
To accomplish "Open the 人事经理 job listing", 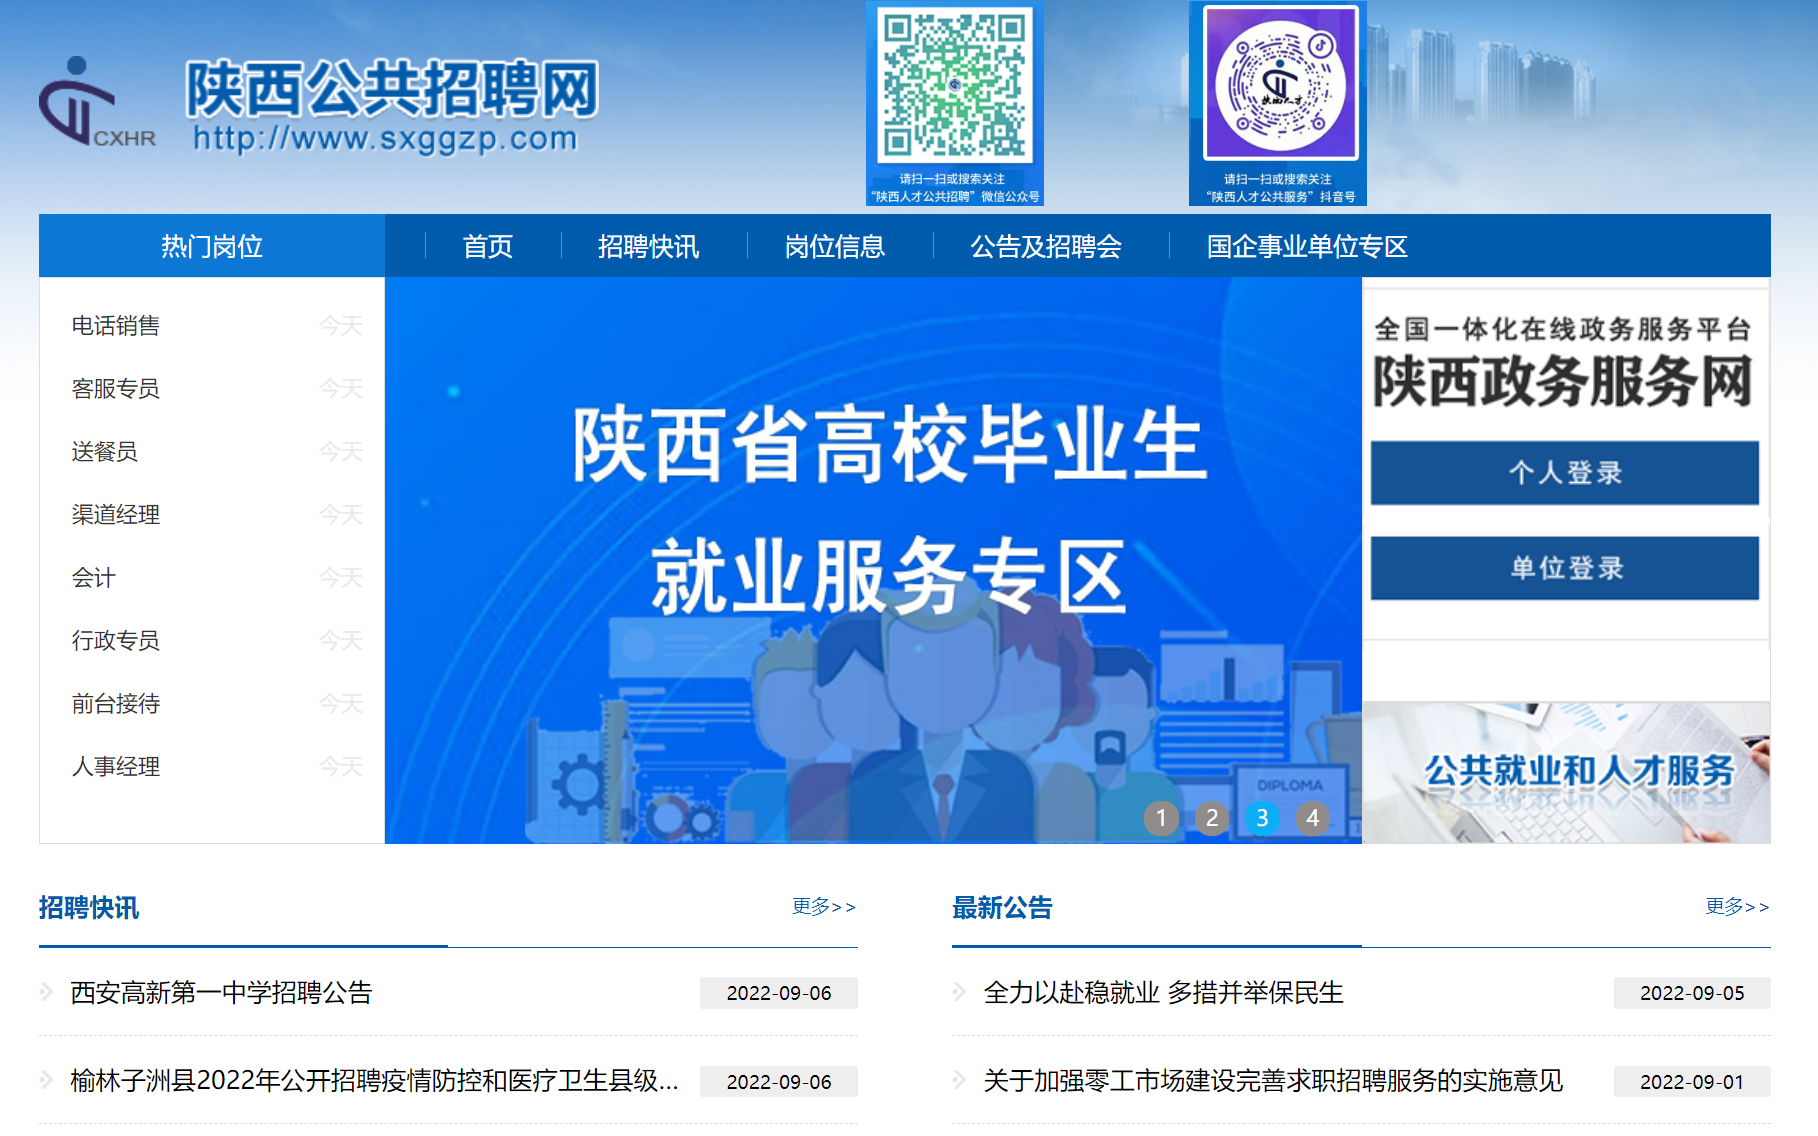I will (x=116, y=767).
